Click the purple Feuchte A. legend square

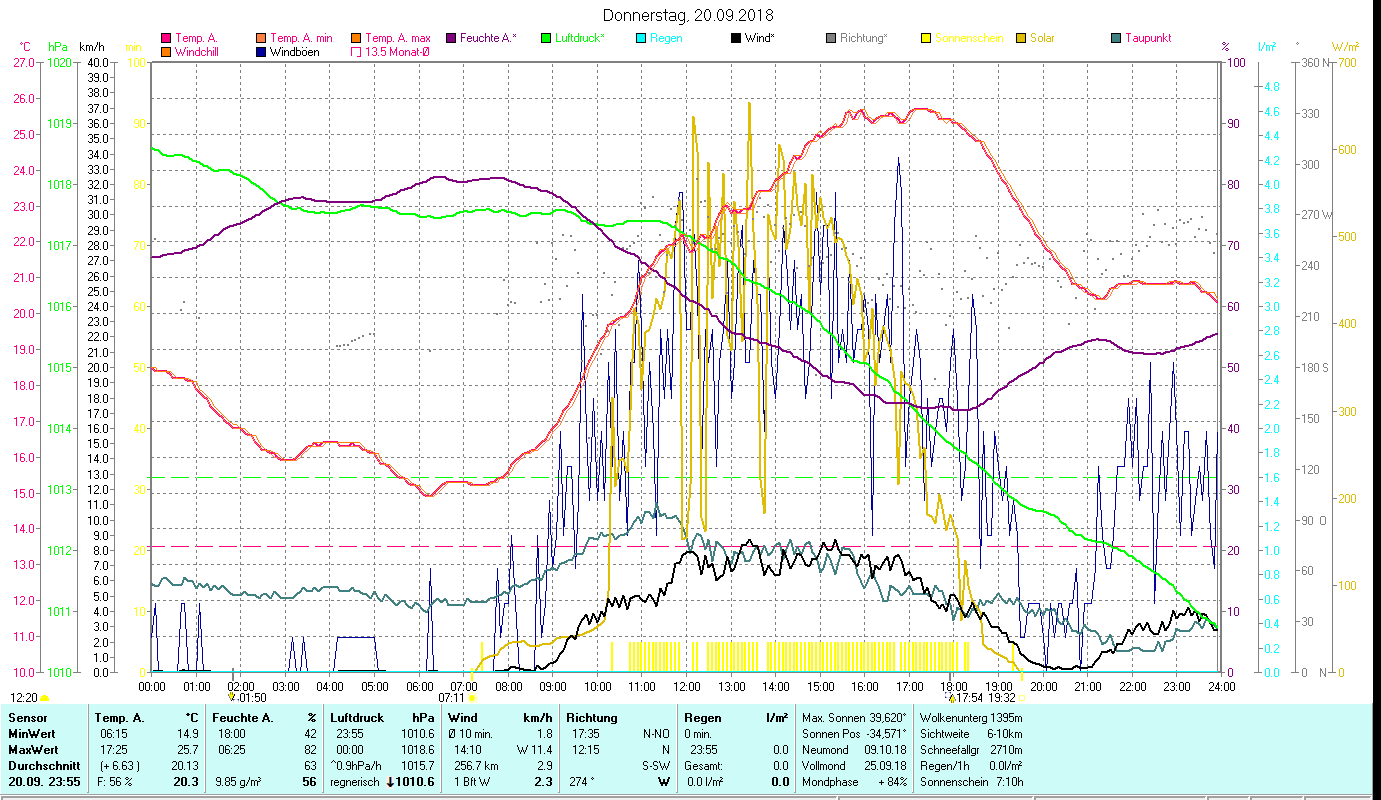click(451, 38)
